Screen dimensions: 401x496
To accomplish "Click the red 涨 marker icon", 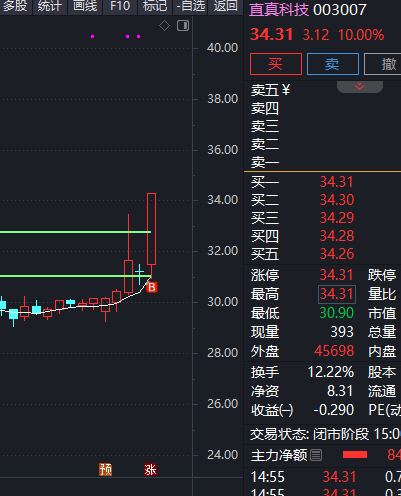I will tap(150, 470).
